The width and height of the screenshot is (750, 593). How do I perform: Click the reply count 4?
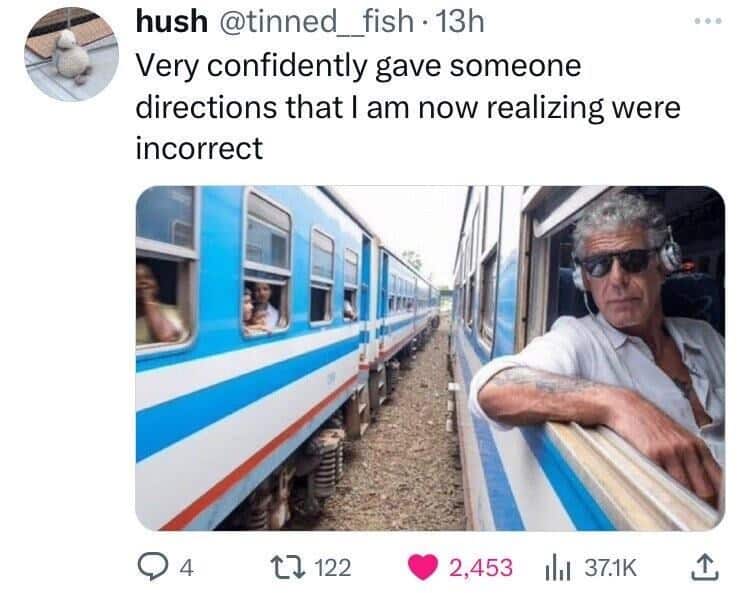pos(186,568)
